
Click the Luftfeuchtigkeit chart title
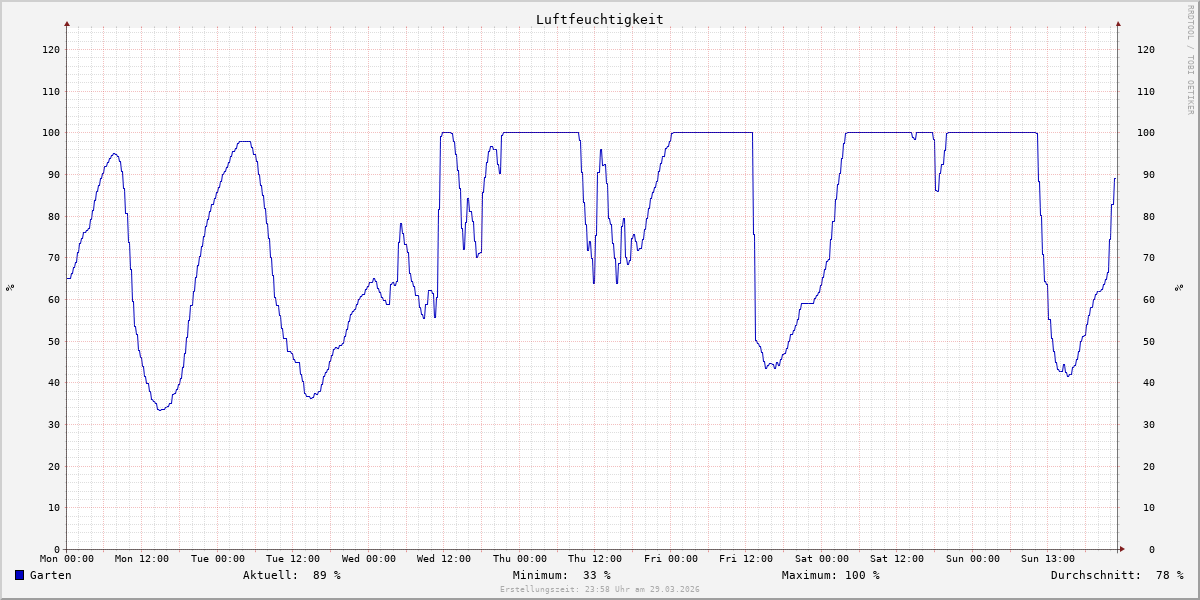coord(599,19)
